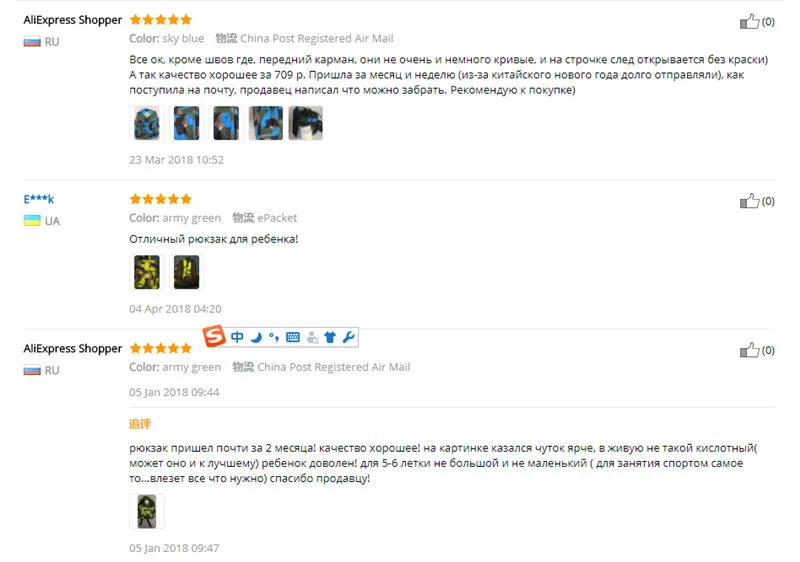This screenshot has width=800, height=562.
Task: Open the E***k reviewer profile link
Action: tap(39, 199)
